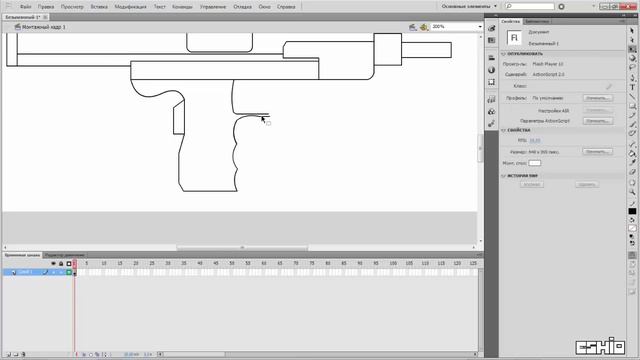Screen dimensions: 640x360
Task: Select the Rectangle tool
Action: pyautogui.click(x=632, y=106)
